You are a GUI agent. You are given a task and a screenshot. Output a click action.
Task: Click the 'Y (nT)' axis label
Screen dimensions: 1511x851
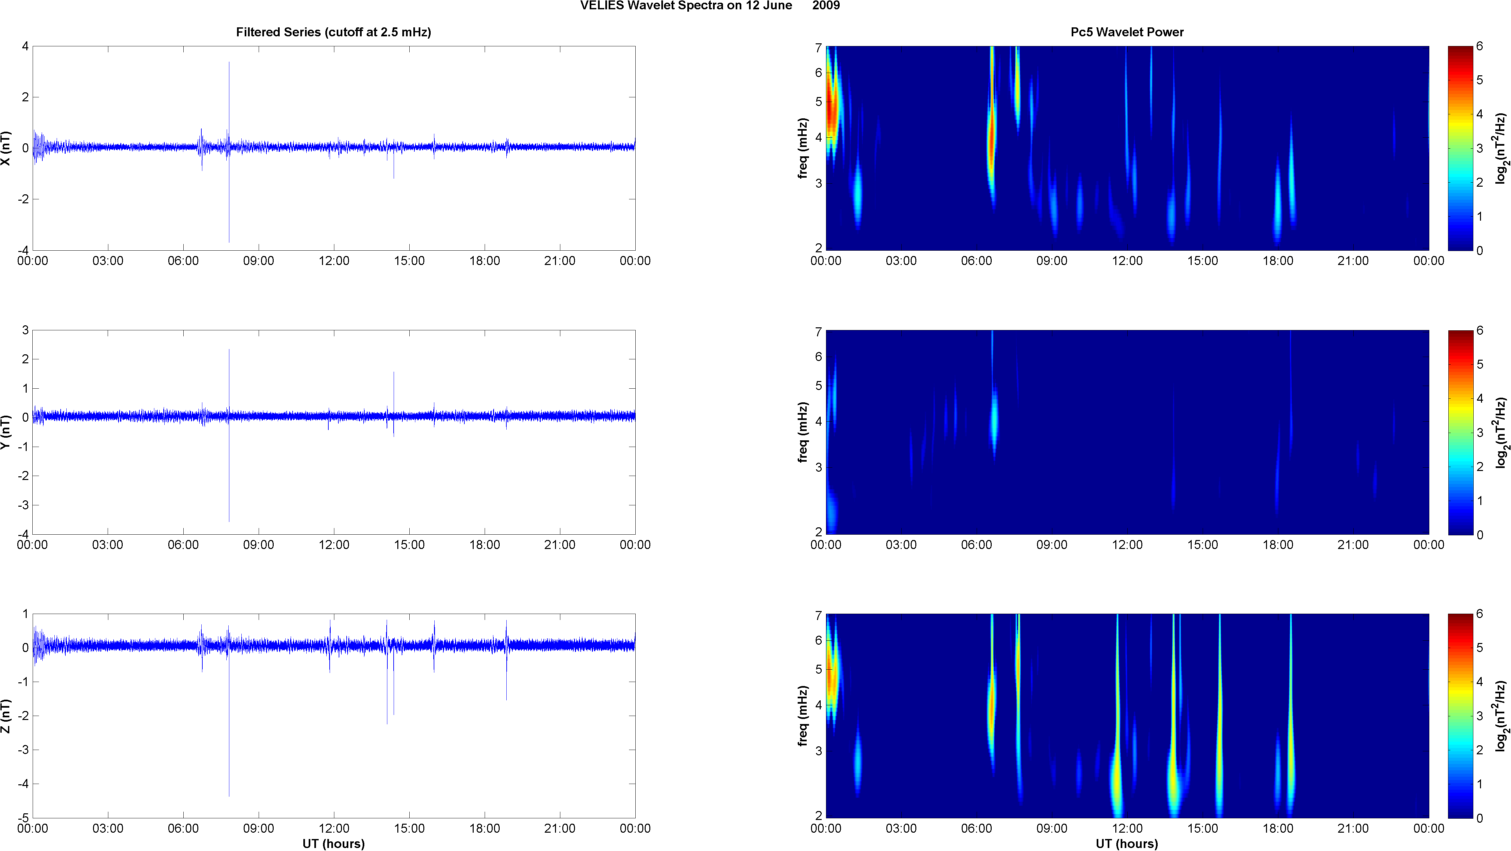(x=8, y=432)
